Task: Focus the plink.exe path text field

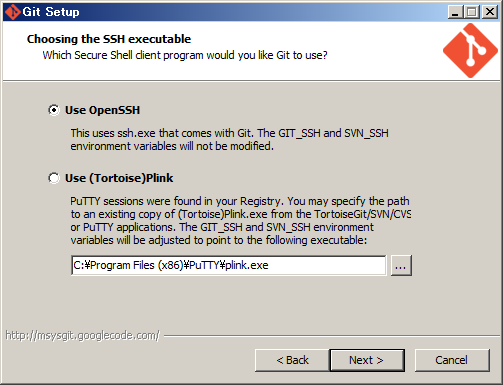Action: click(229, 265)
